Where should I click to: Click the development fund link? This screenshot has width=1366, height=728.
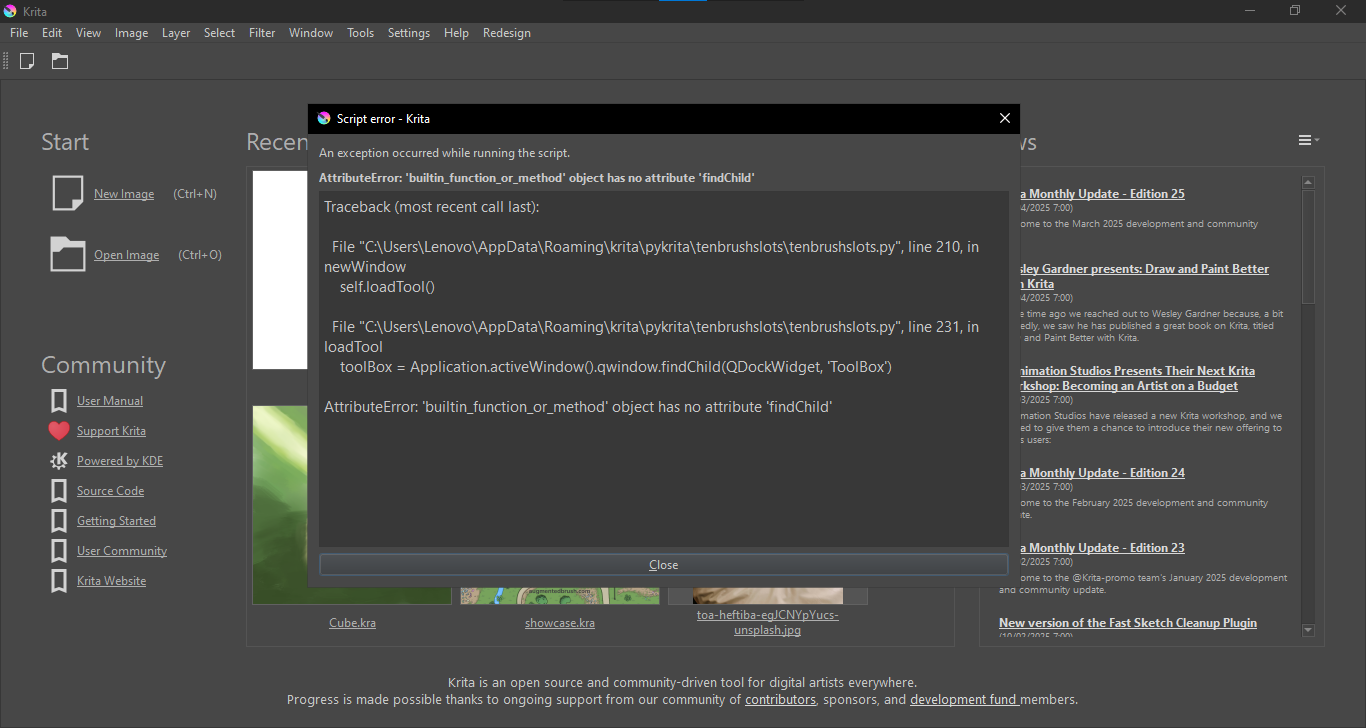[x=964, y=700]
